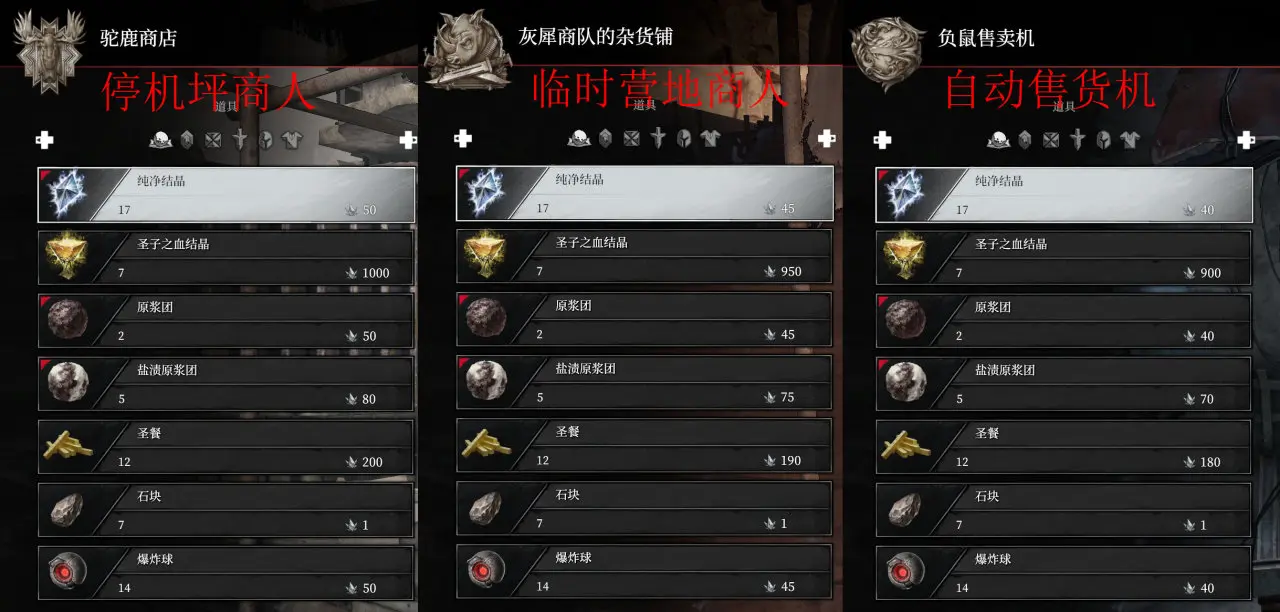Select helmet category icon in 灰犀商队的杂货铺

click(684, 138)
